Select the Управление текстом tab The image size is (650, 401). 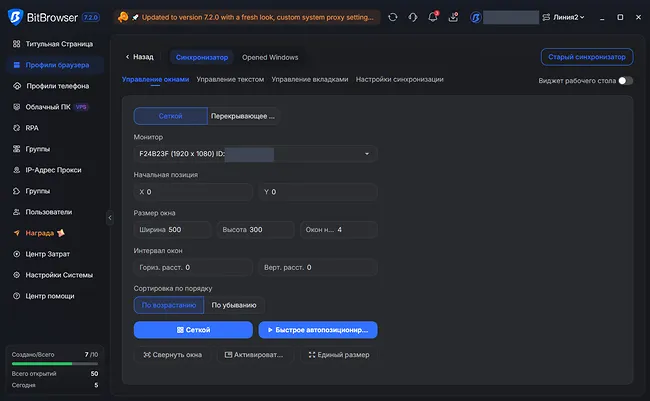point(230,79)
